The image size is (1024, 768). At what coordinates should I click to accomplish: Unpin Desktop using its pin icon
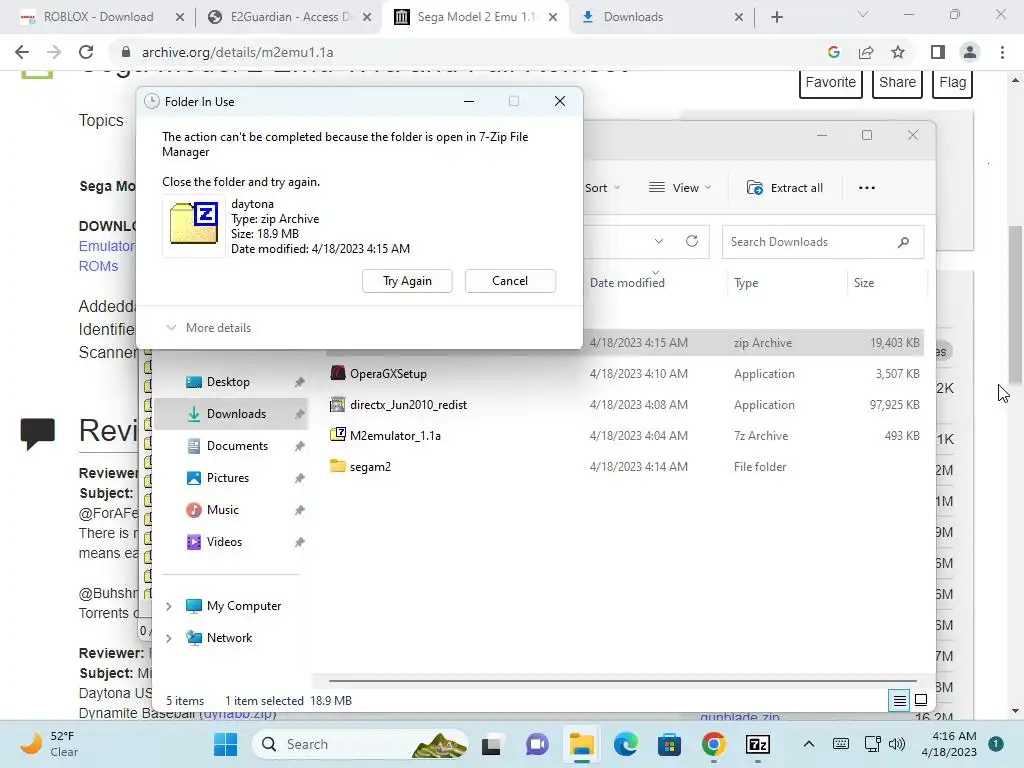299,382
